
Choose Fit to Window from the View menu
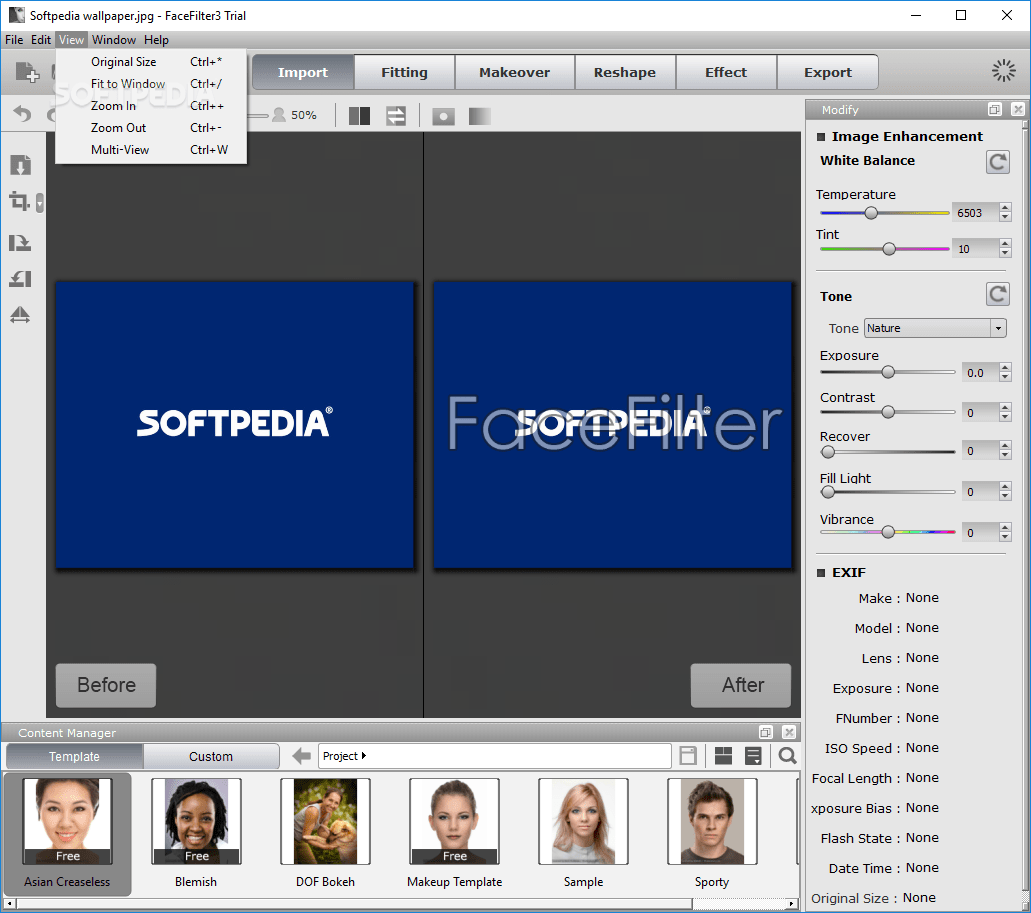coord(151,84)
